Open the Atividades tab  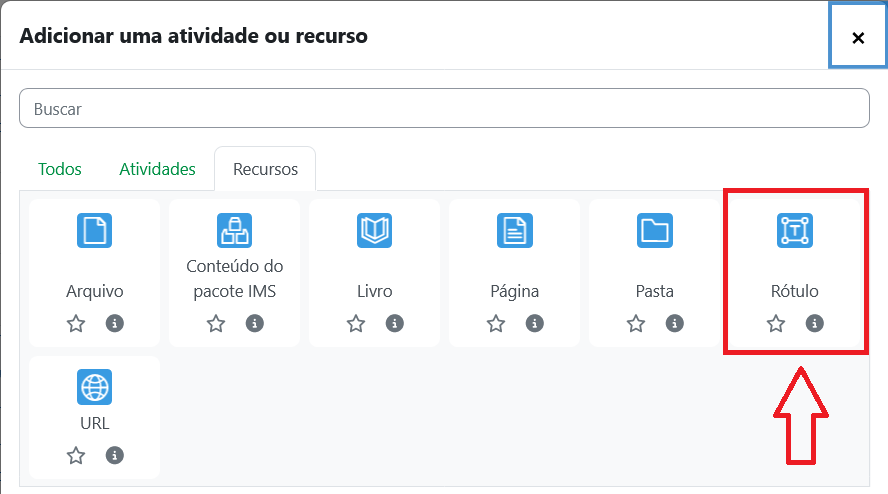[x=157, y=169]
